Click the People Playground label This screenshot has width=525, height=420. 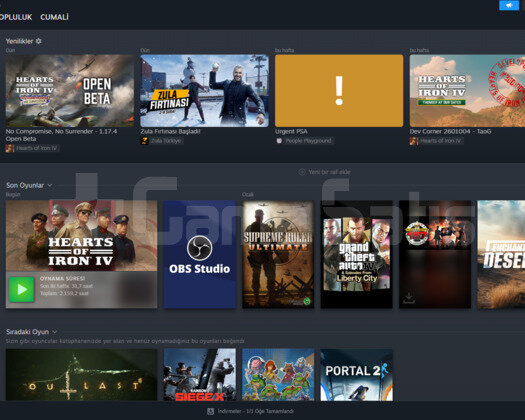[308, 141]
